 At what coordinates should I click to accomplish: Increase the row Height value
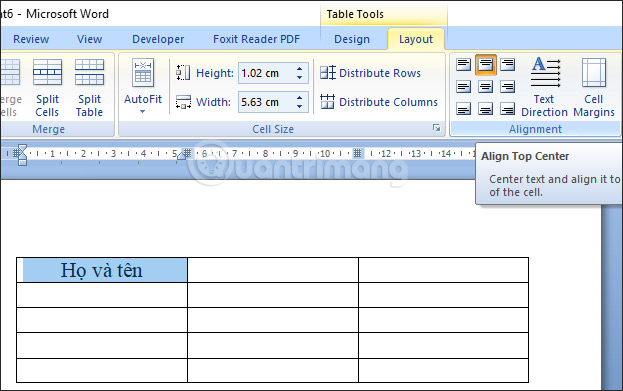300,68
